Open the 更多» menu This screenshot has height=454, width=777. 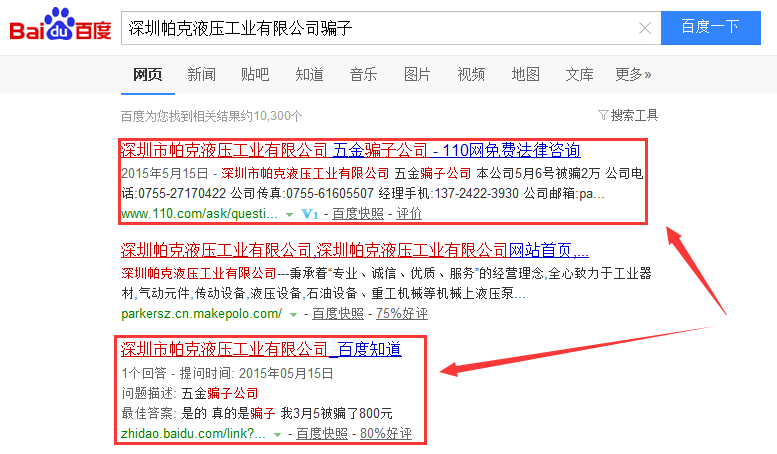[633, 74]
